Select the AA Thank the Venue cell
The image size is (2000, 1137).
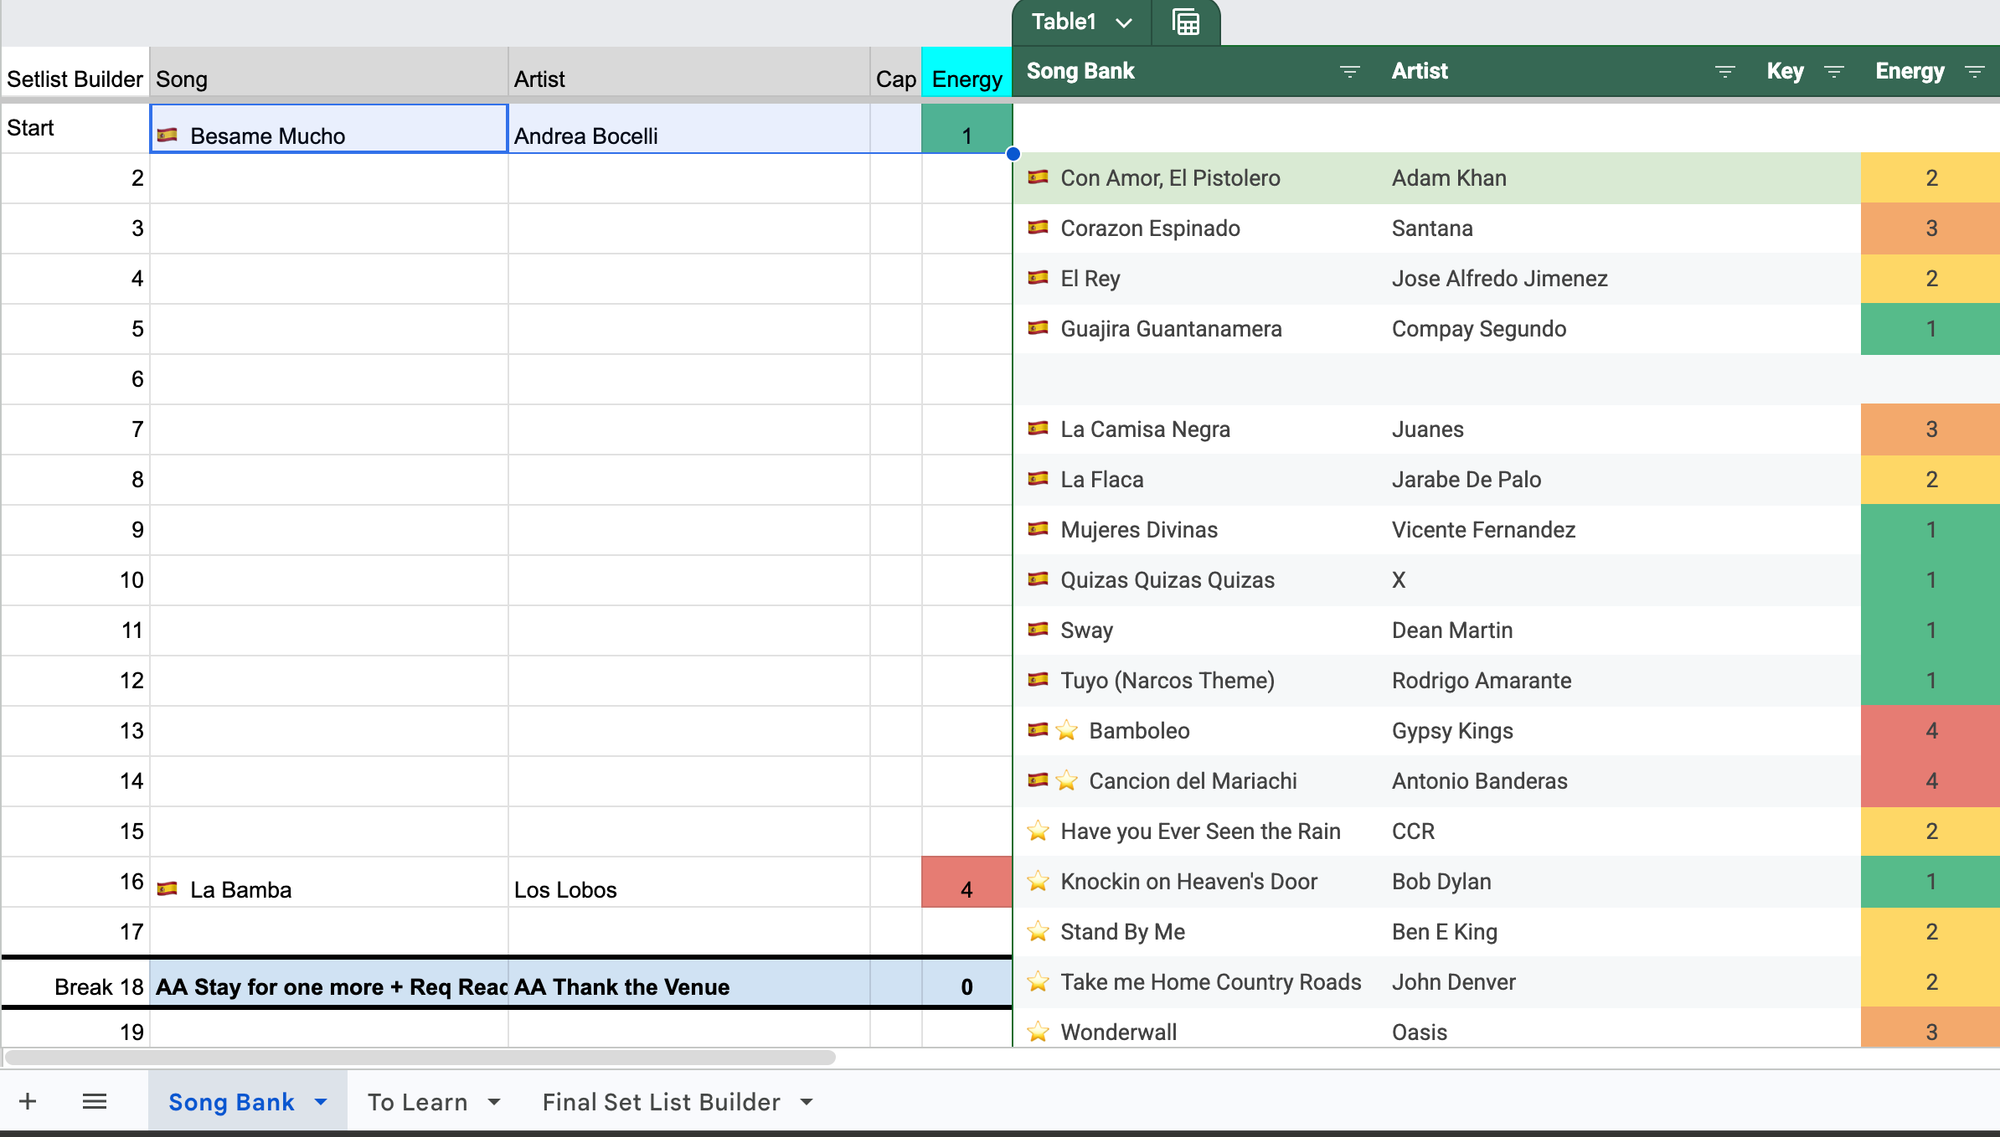click(x=689, y=984)
